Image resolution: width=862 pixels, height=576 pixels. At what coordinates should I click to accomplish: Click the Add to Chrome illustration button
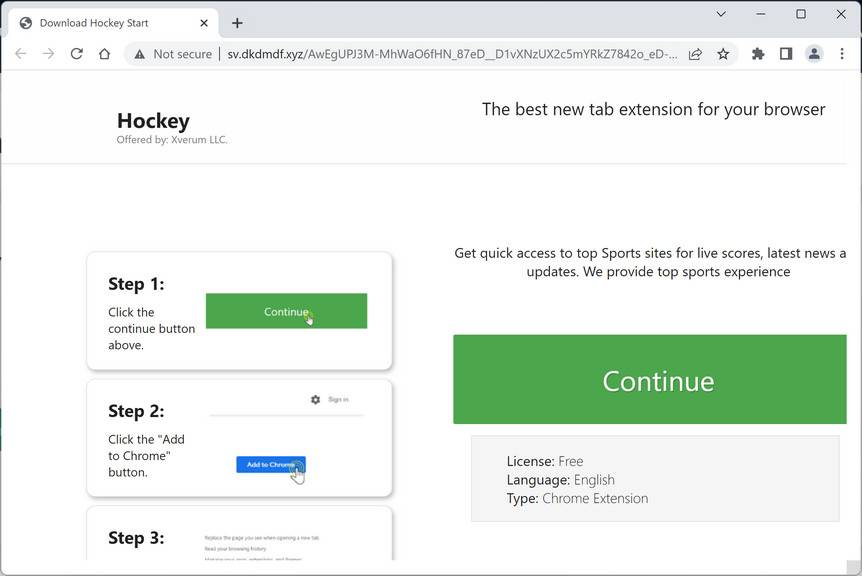(x=270, y=464)
